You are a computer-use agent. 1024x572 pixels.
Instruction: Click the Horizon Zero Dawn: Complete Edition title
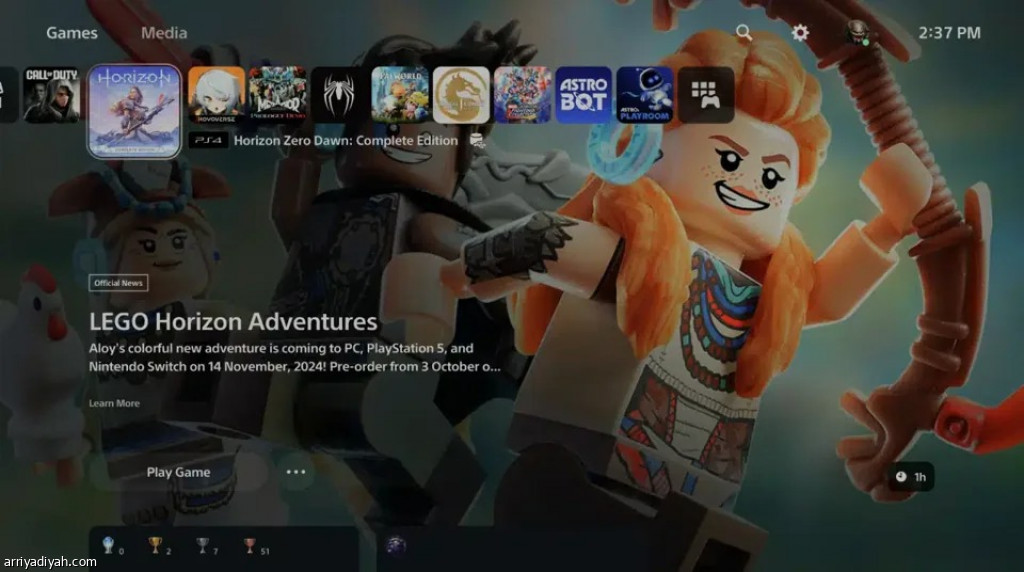(345, 140)
